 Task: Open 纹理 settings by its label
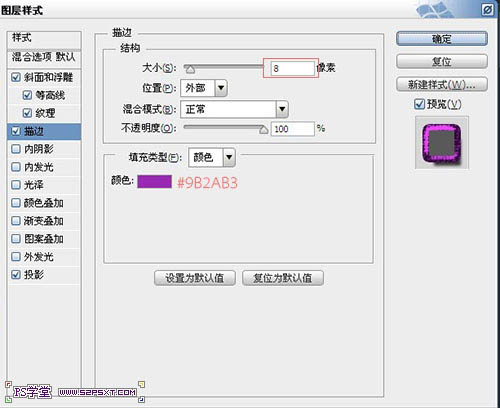pos(45,113)
